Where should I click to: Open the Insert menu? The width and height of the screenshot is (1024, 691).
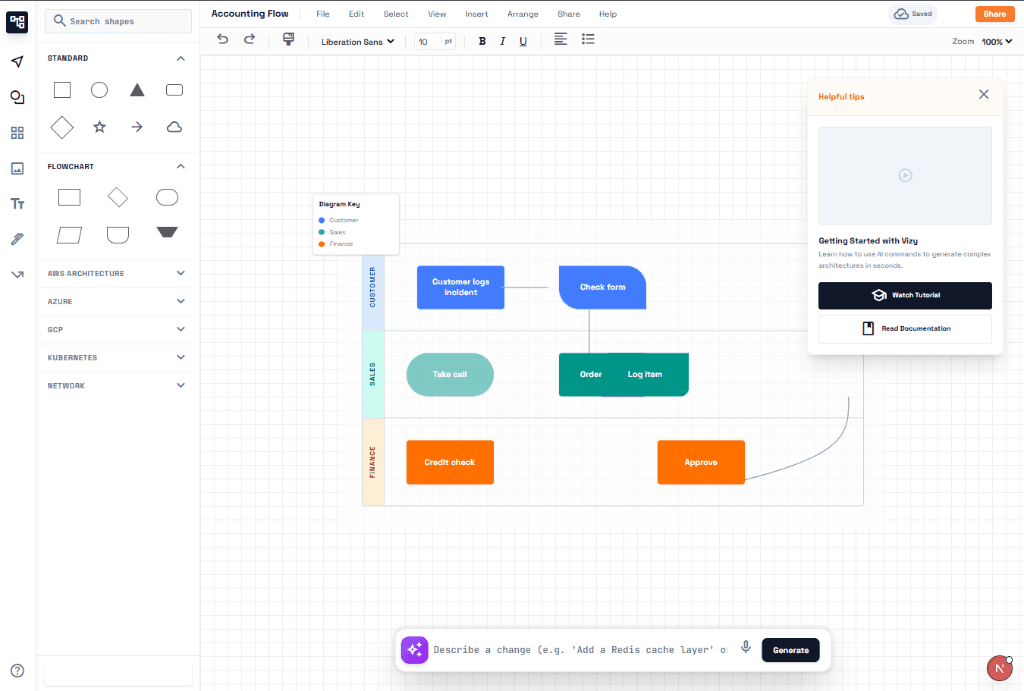[x=476, y=14]
